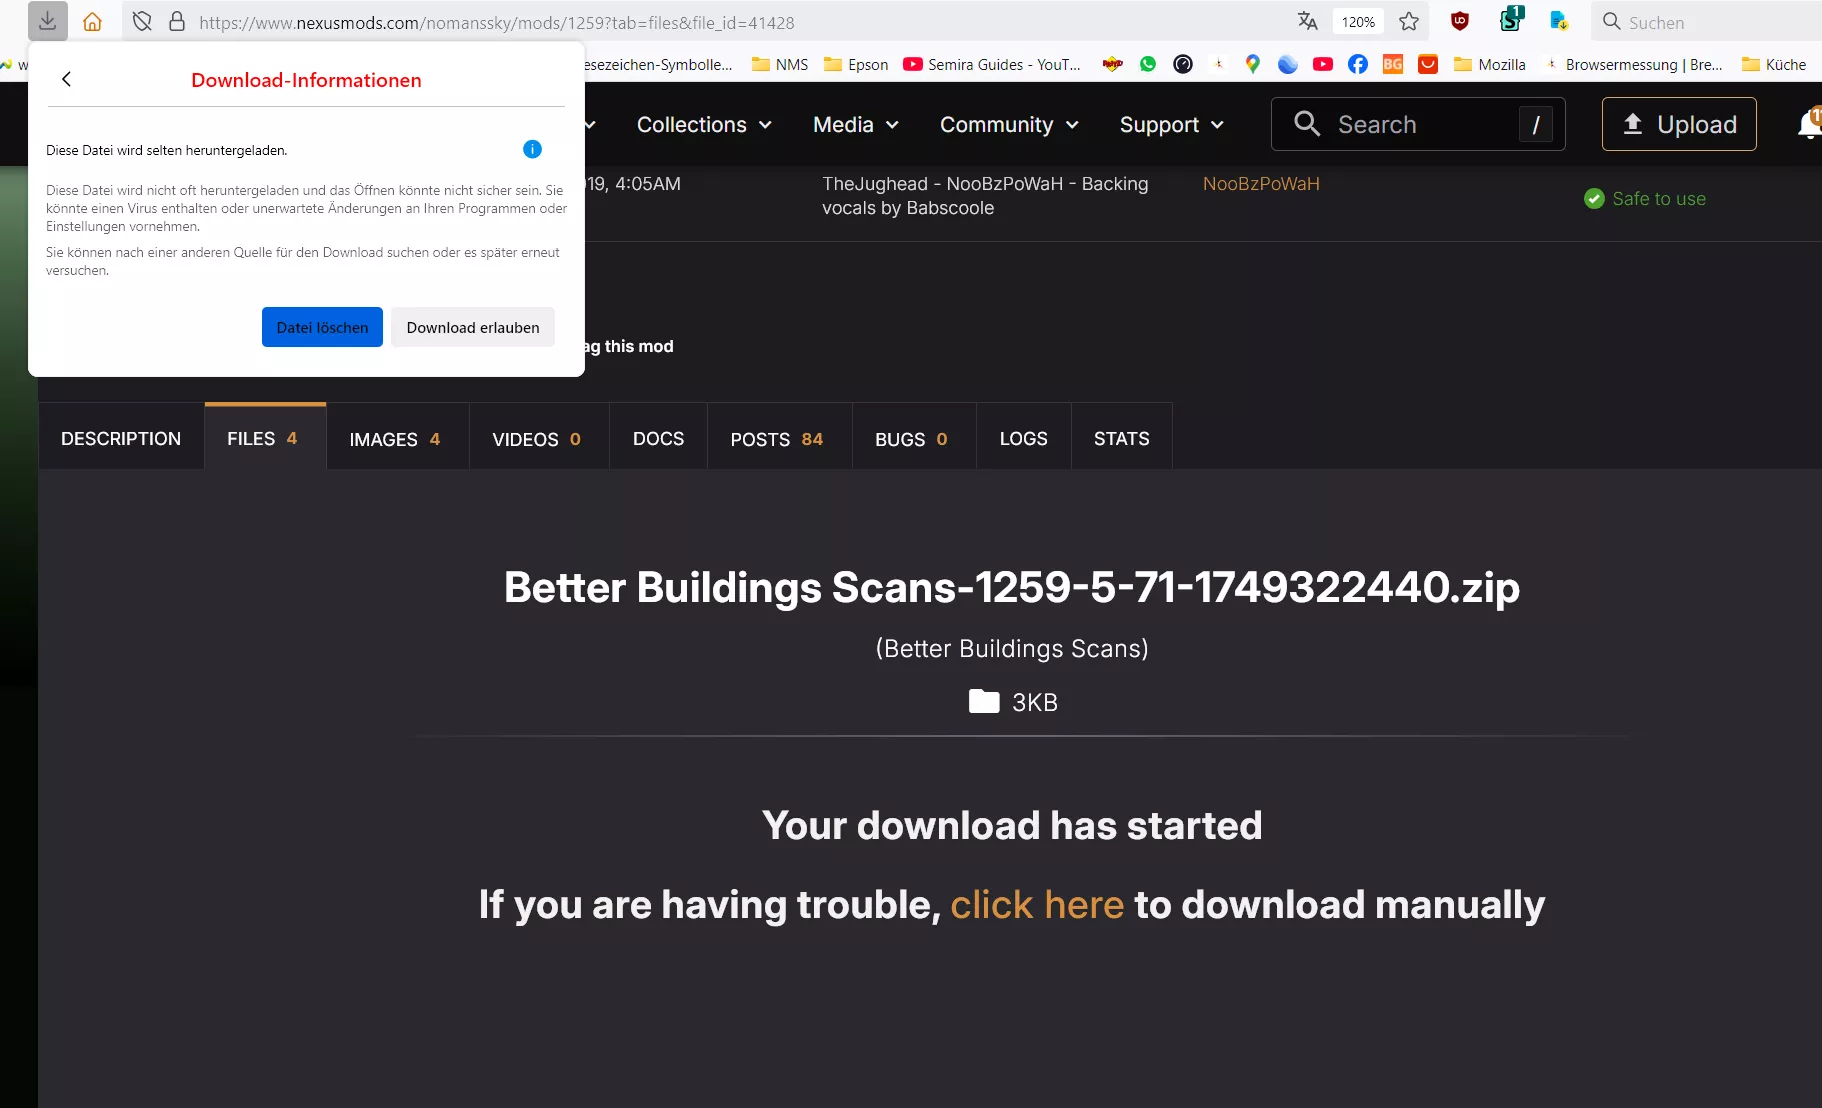The height and width of the screenshot is (1108, 1822).
Task: Click the translate page icon
Action: click(x=1307, y=21)
